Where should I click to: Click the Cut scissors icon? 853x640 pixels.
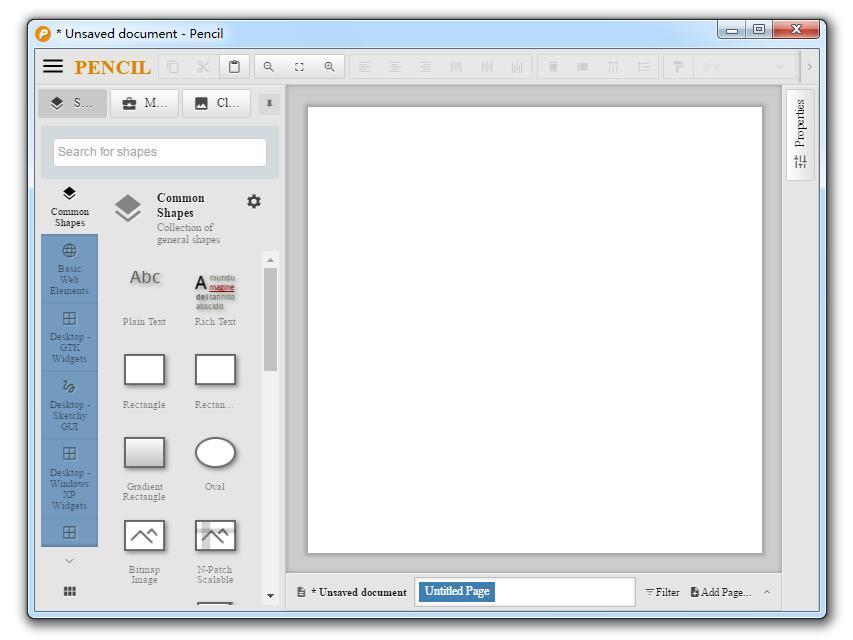point(203,67)
